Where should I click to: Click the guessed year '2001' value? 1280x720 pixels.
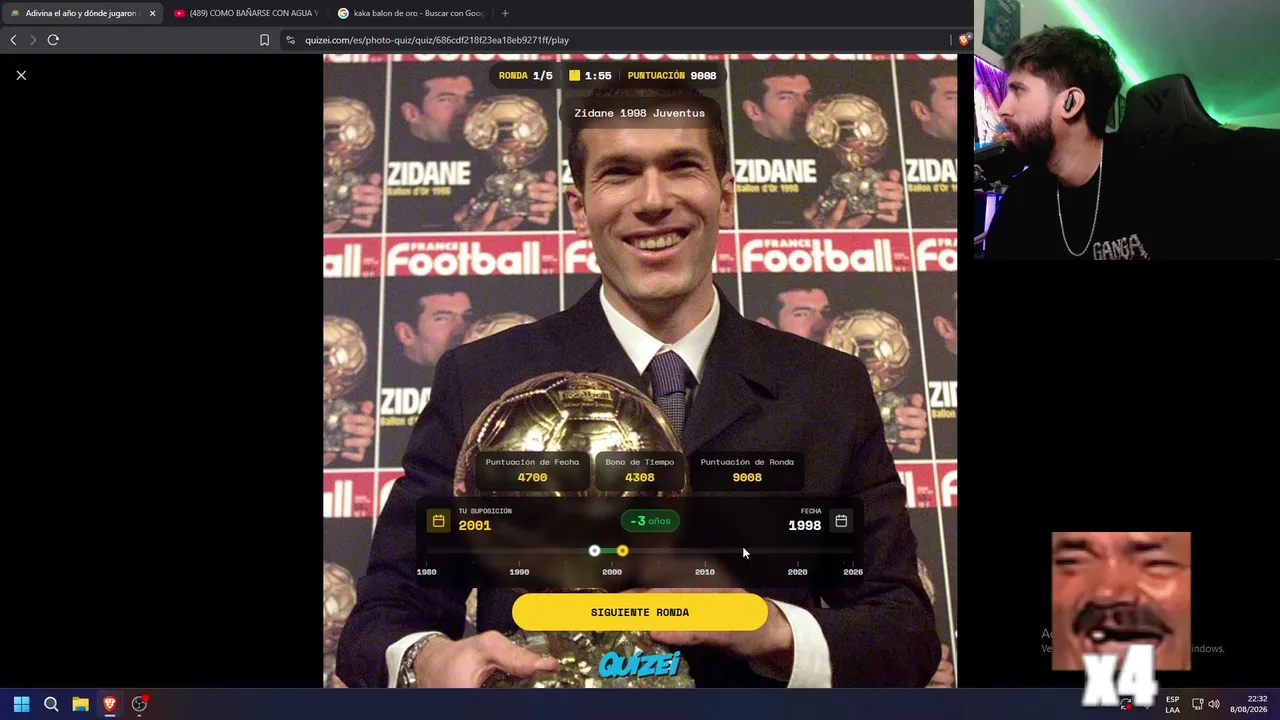point(475,526)
